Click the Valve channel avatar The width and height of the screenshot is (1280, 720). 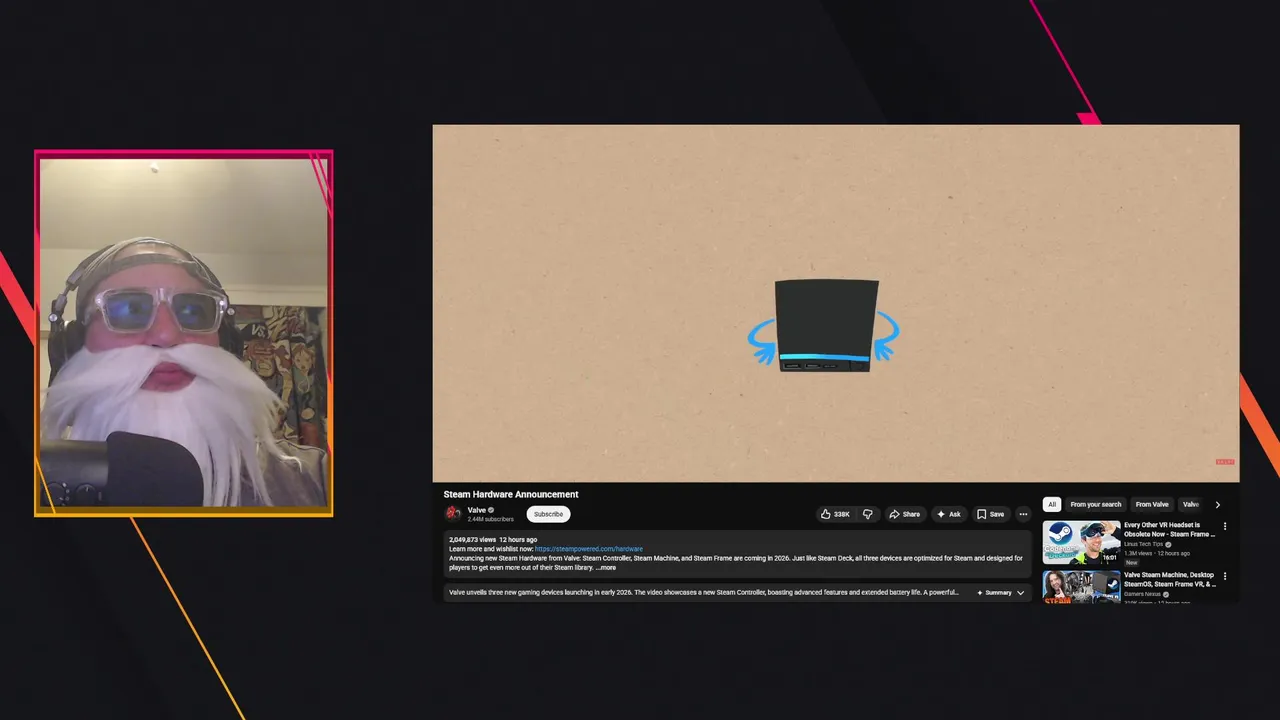pyautogui.click(x=453, y=514)
